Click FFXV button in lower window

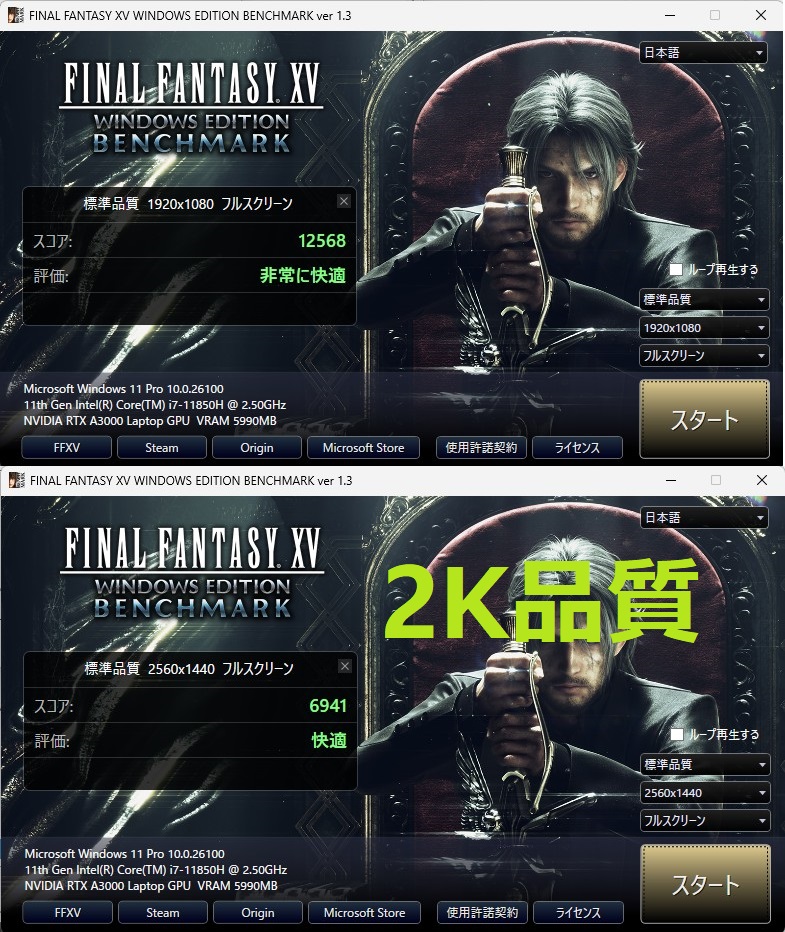click(68, 913)
